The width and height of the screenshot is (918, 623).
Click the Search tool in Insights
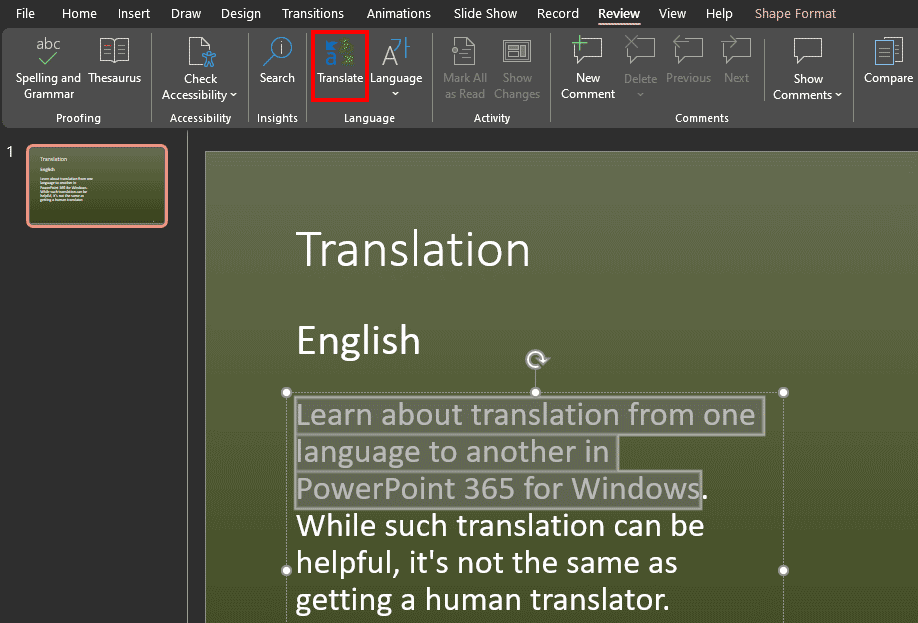coord(277,66)
